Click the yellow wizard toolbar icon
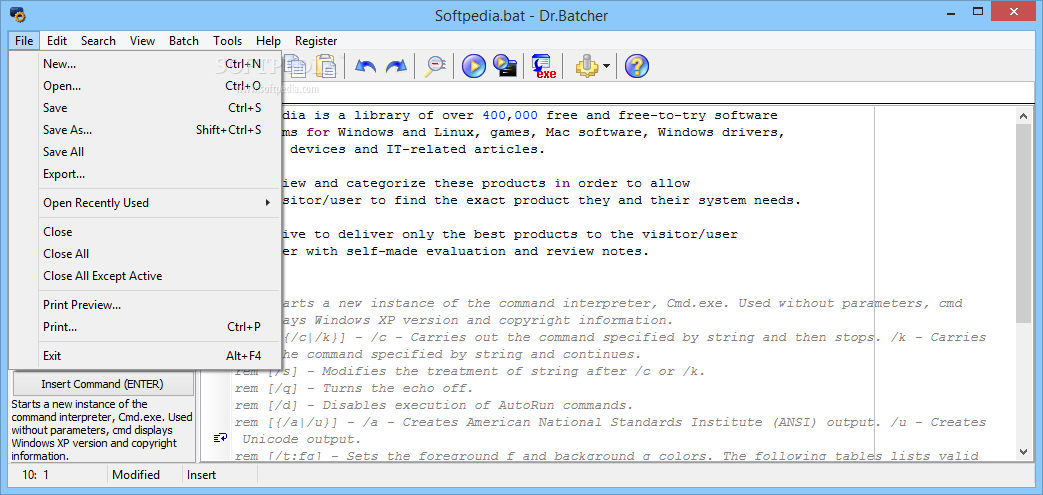The height and width of the screenshot is (495, 1043). click(x=587, y=66)
